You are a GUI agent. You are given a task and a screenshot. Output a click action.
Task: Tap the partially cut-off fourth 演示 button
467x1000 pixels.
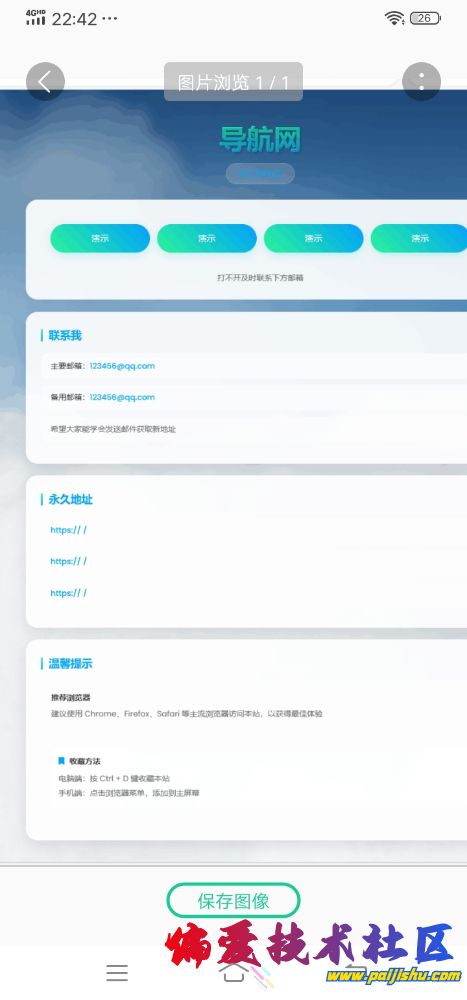tap(419, 239)
